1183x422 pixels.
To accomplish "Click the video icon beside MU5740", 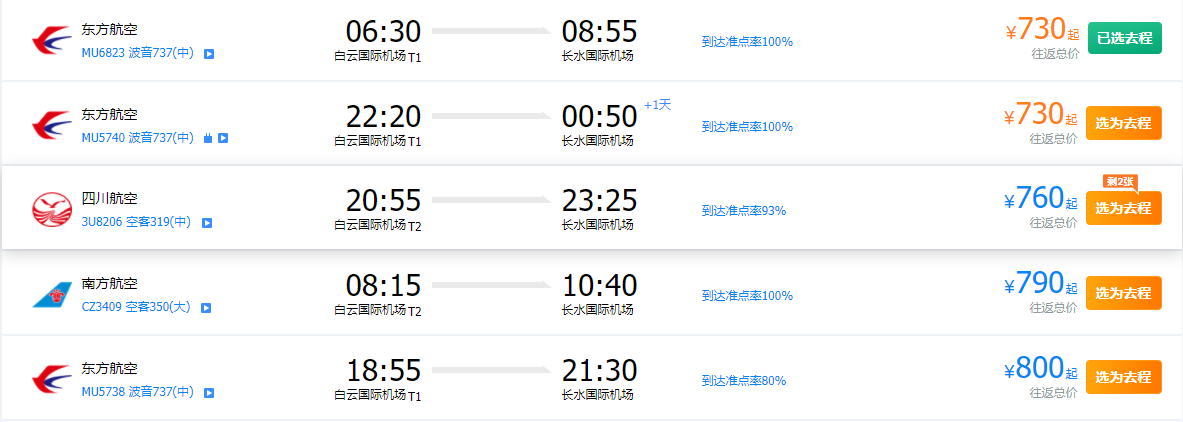I will [x=223, y=138].
